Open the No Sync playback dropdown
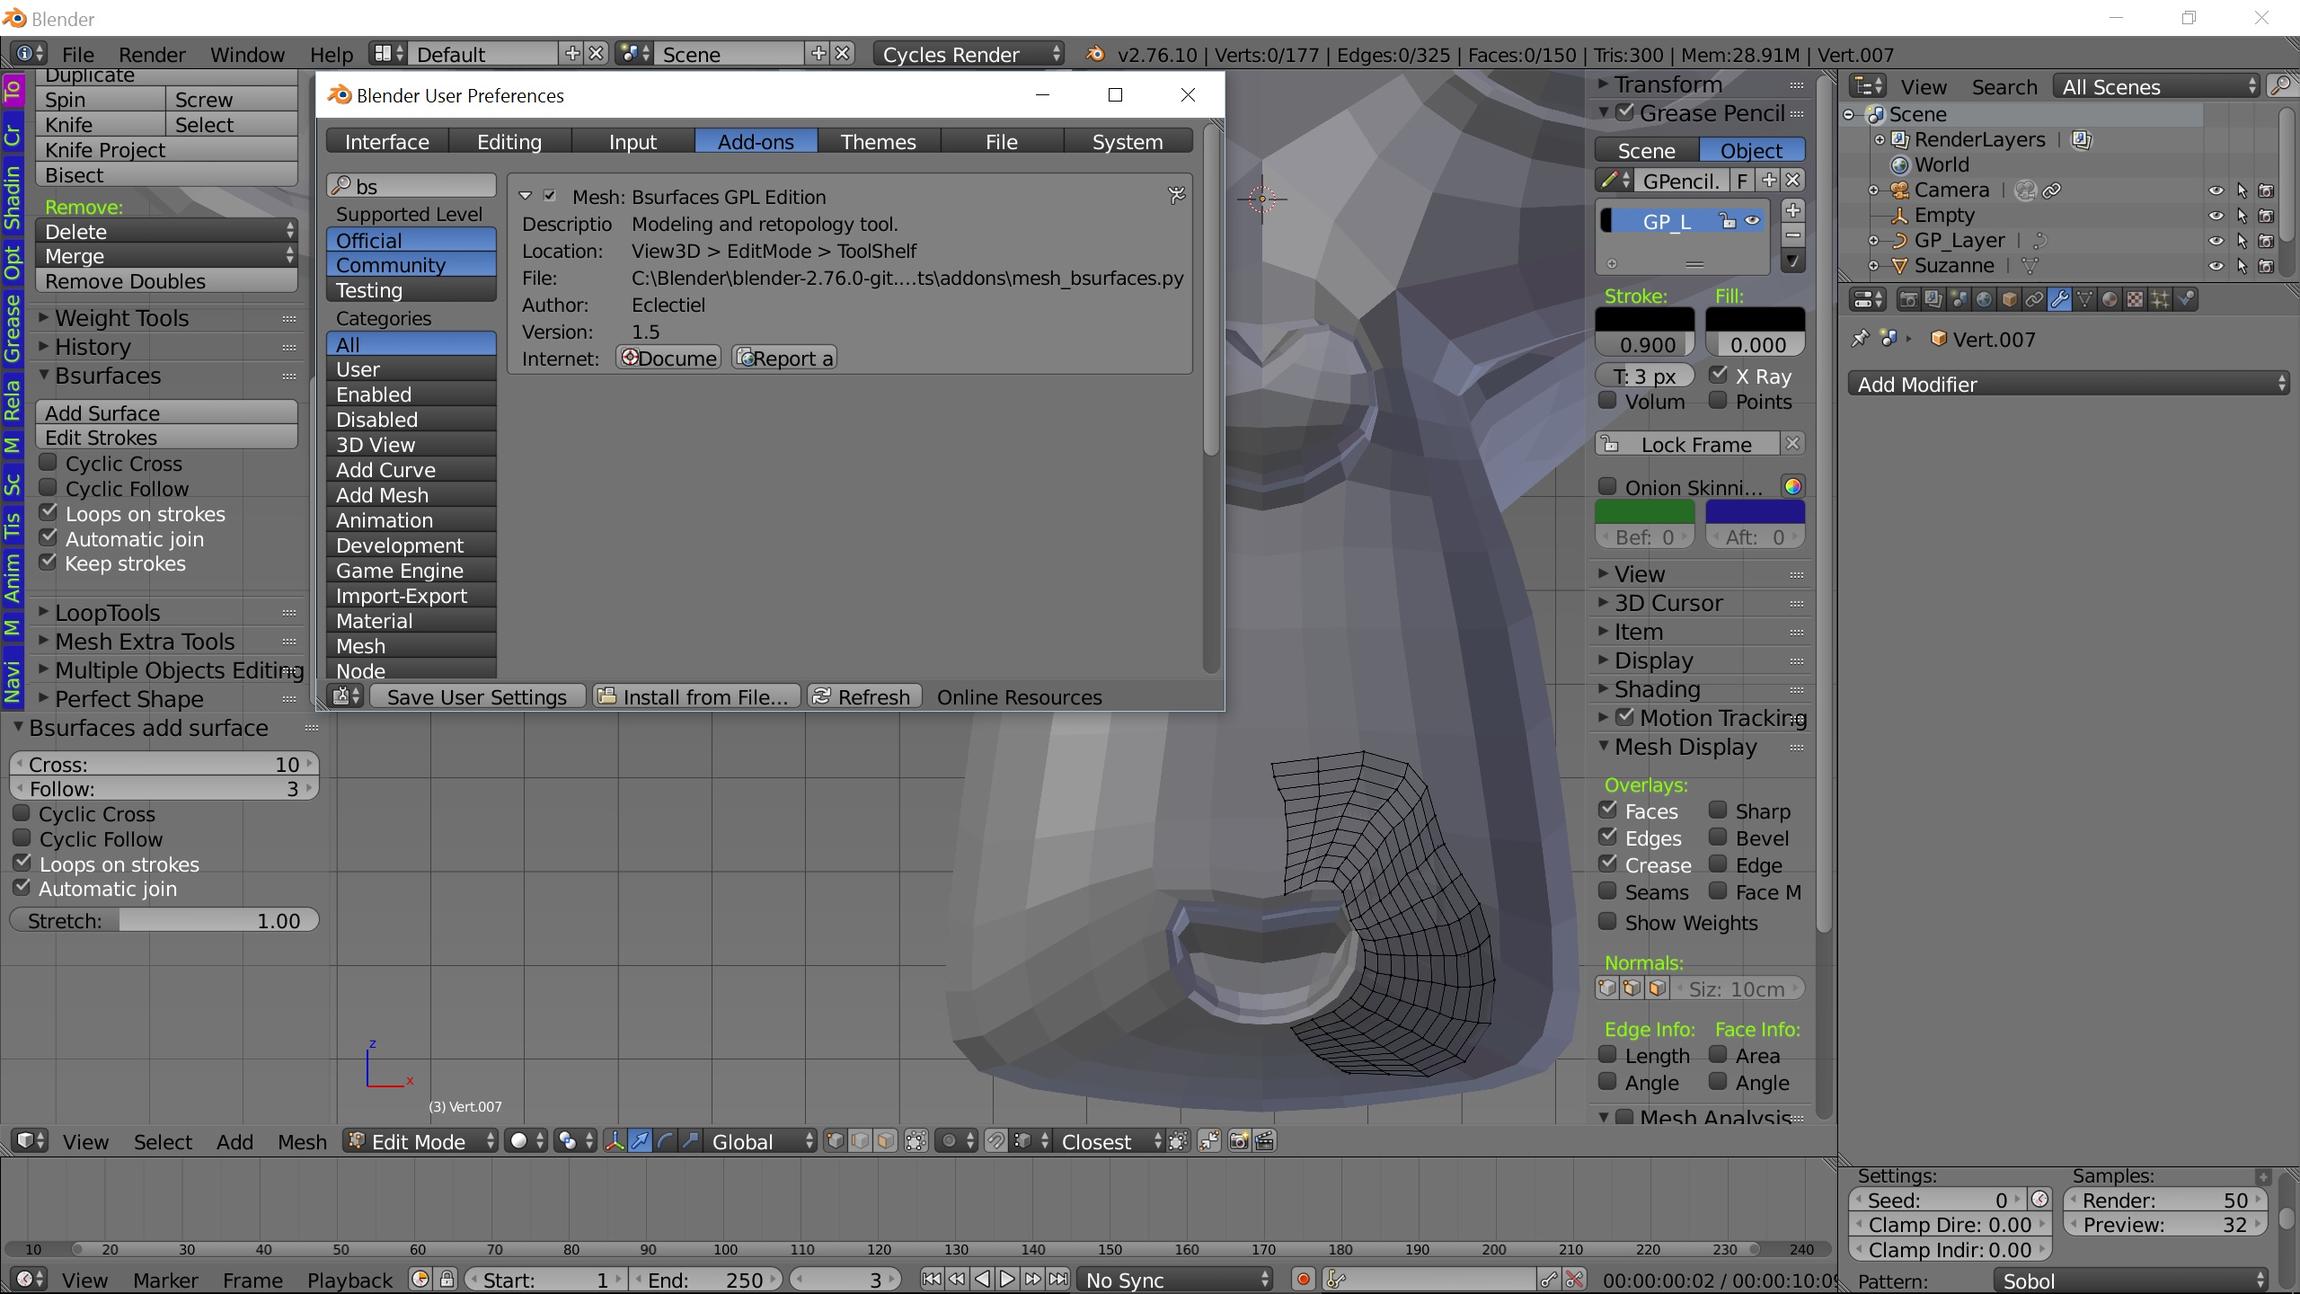The height and width of the screenshot is (1294, 2300). [1175, 1279]
